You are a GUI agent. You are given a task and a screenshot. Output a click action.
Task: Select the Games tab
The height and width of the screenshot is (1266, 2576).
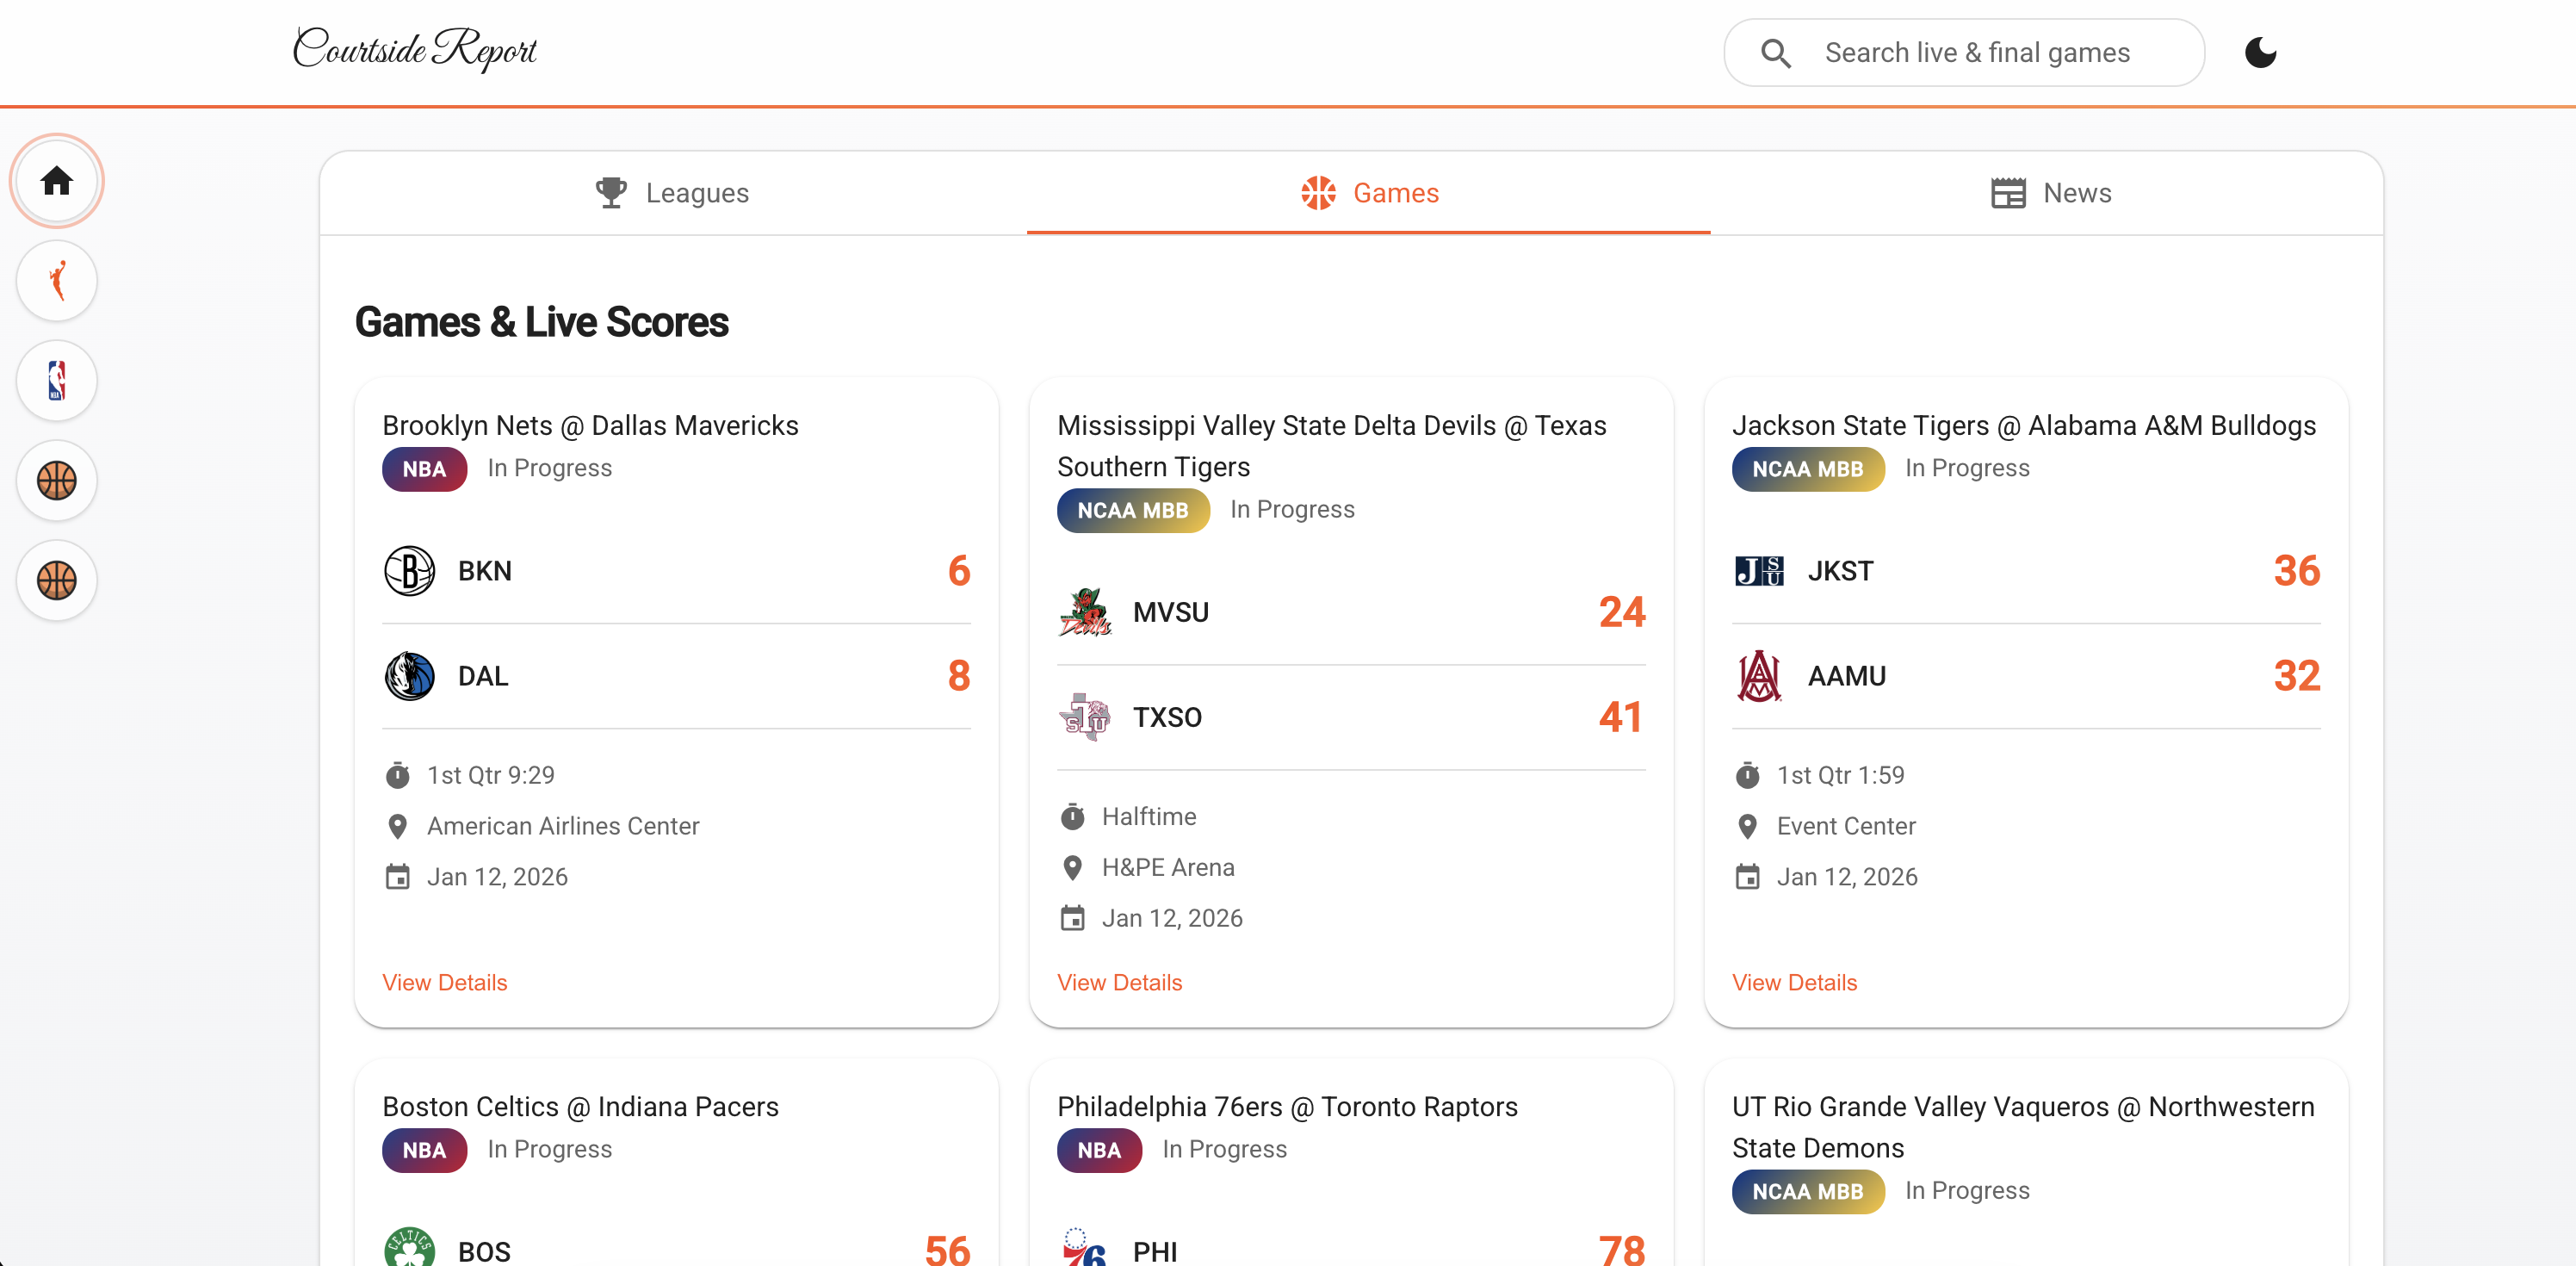coord(1369,193)
